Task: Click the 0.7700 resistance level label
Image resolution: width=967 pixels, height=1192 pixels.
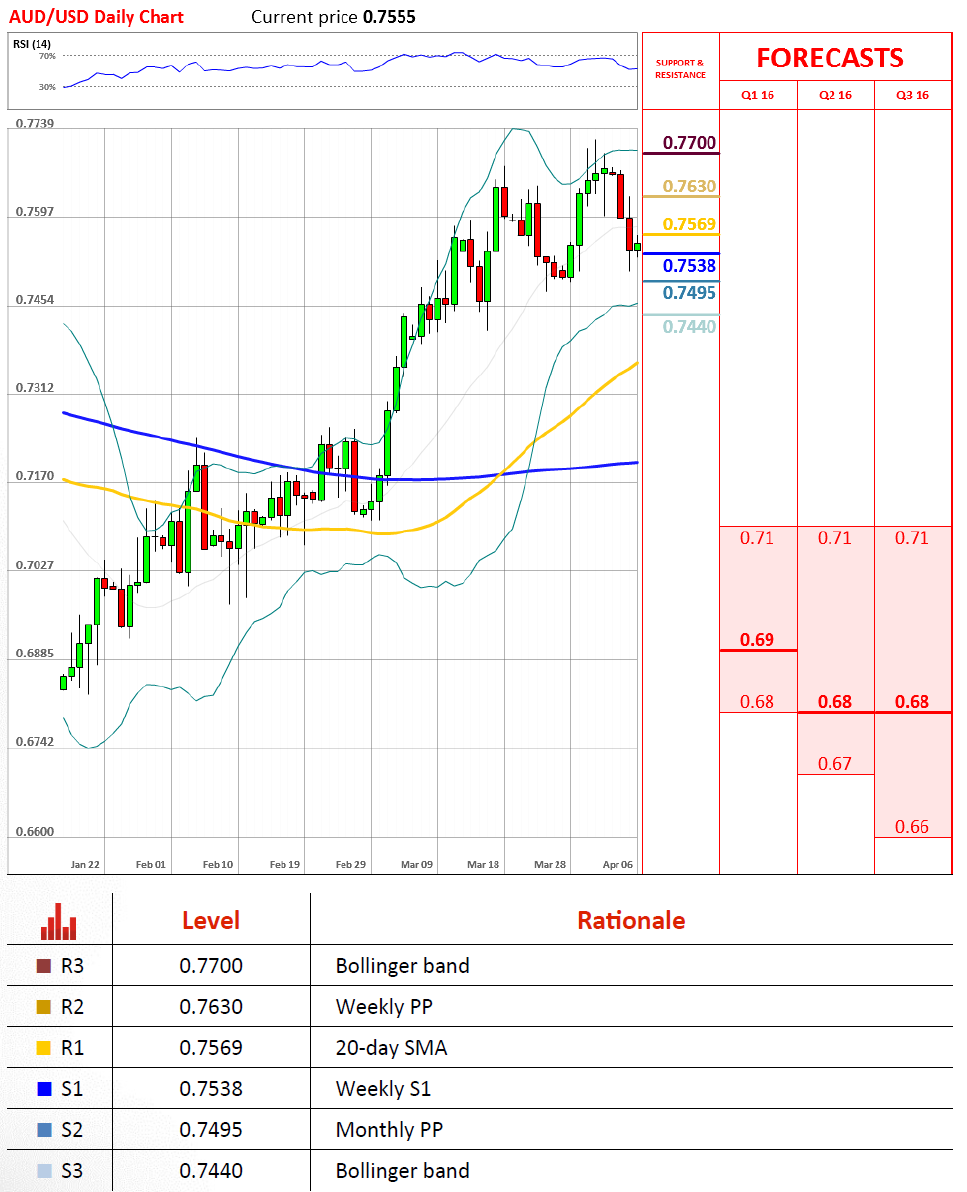Action: pyautogui.click(x=690, y=143)
